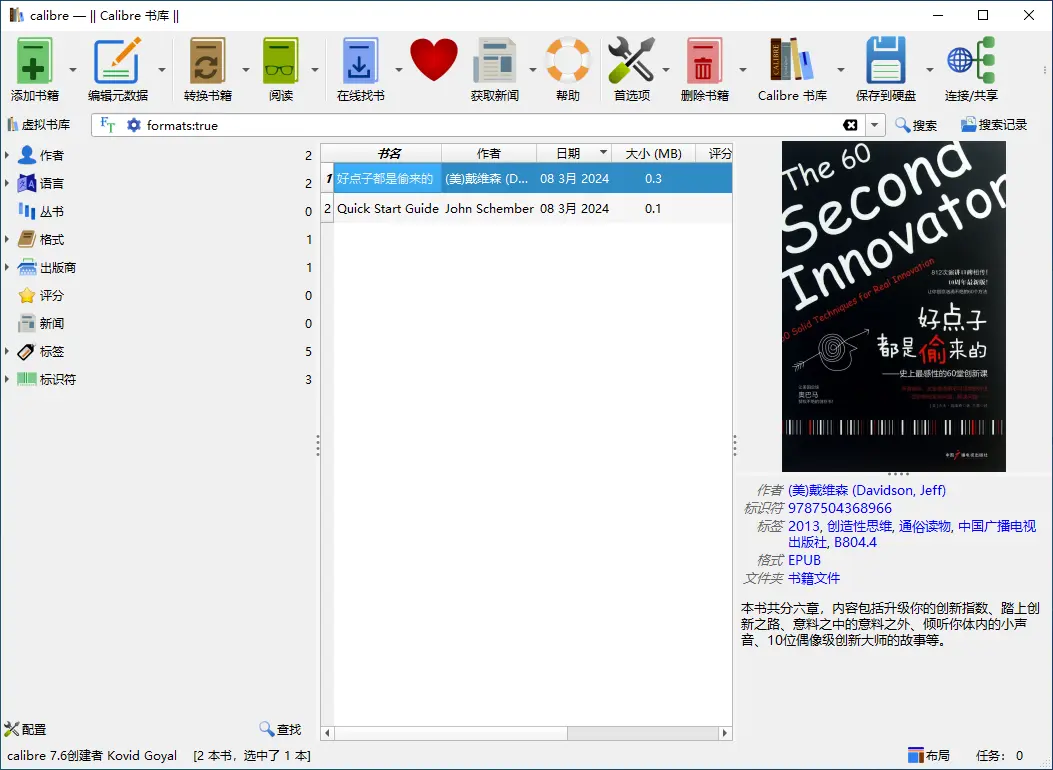Expand the Authors (作者) tree category

(9, 155)
